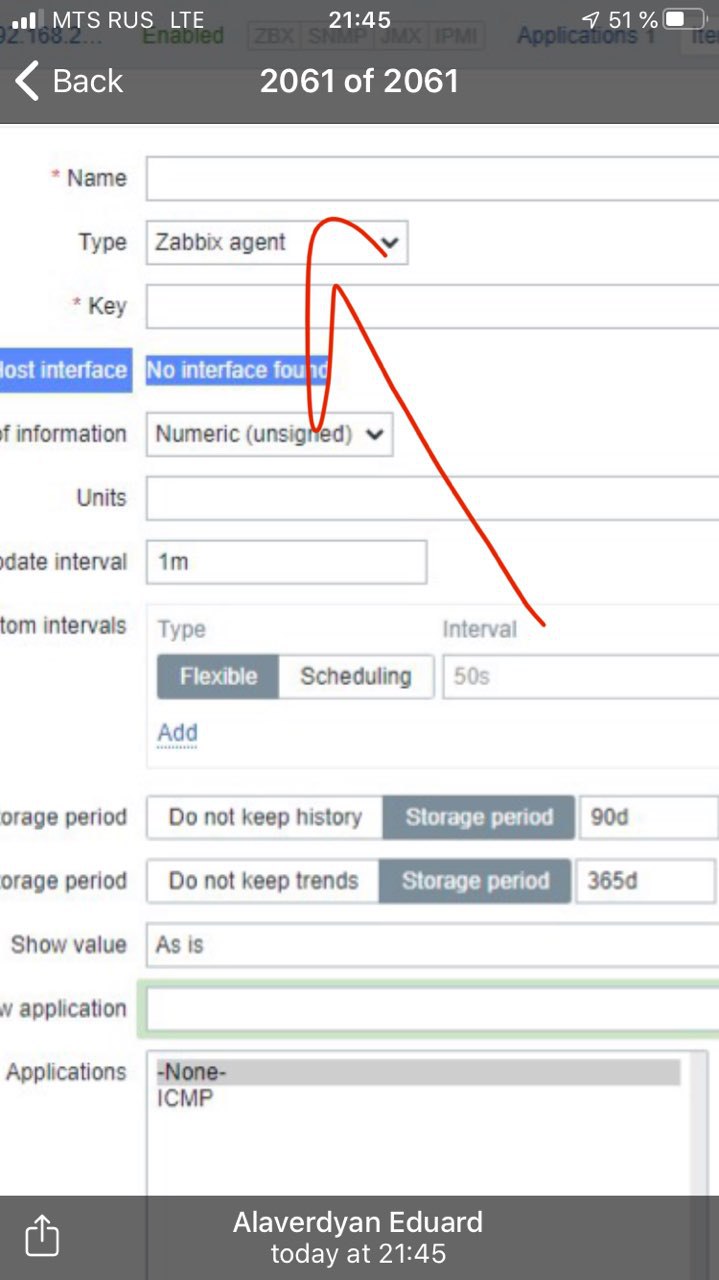Click the Interval field showing 50s
This screenshot has height=1280, width=719.
click(581, 676)
